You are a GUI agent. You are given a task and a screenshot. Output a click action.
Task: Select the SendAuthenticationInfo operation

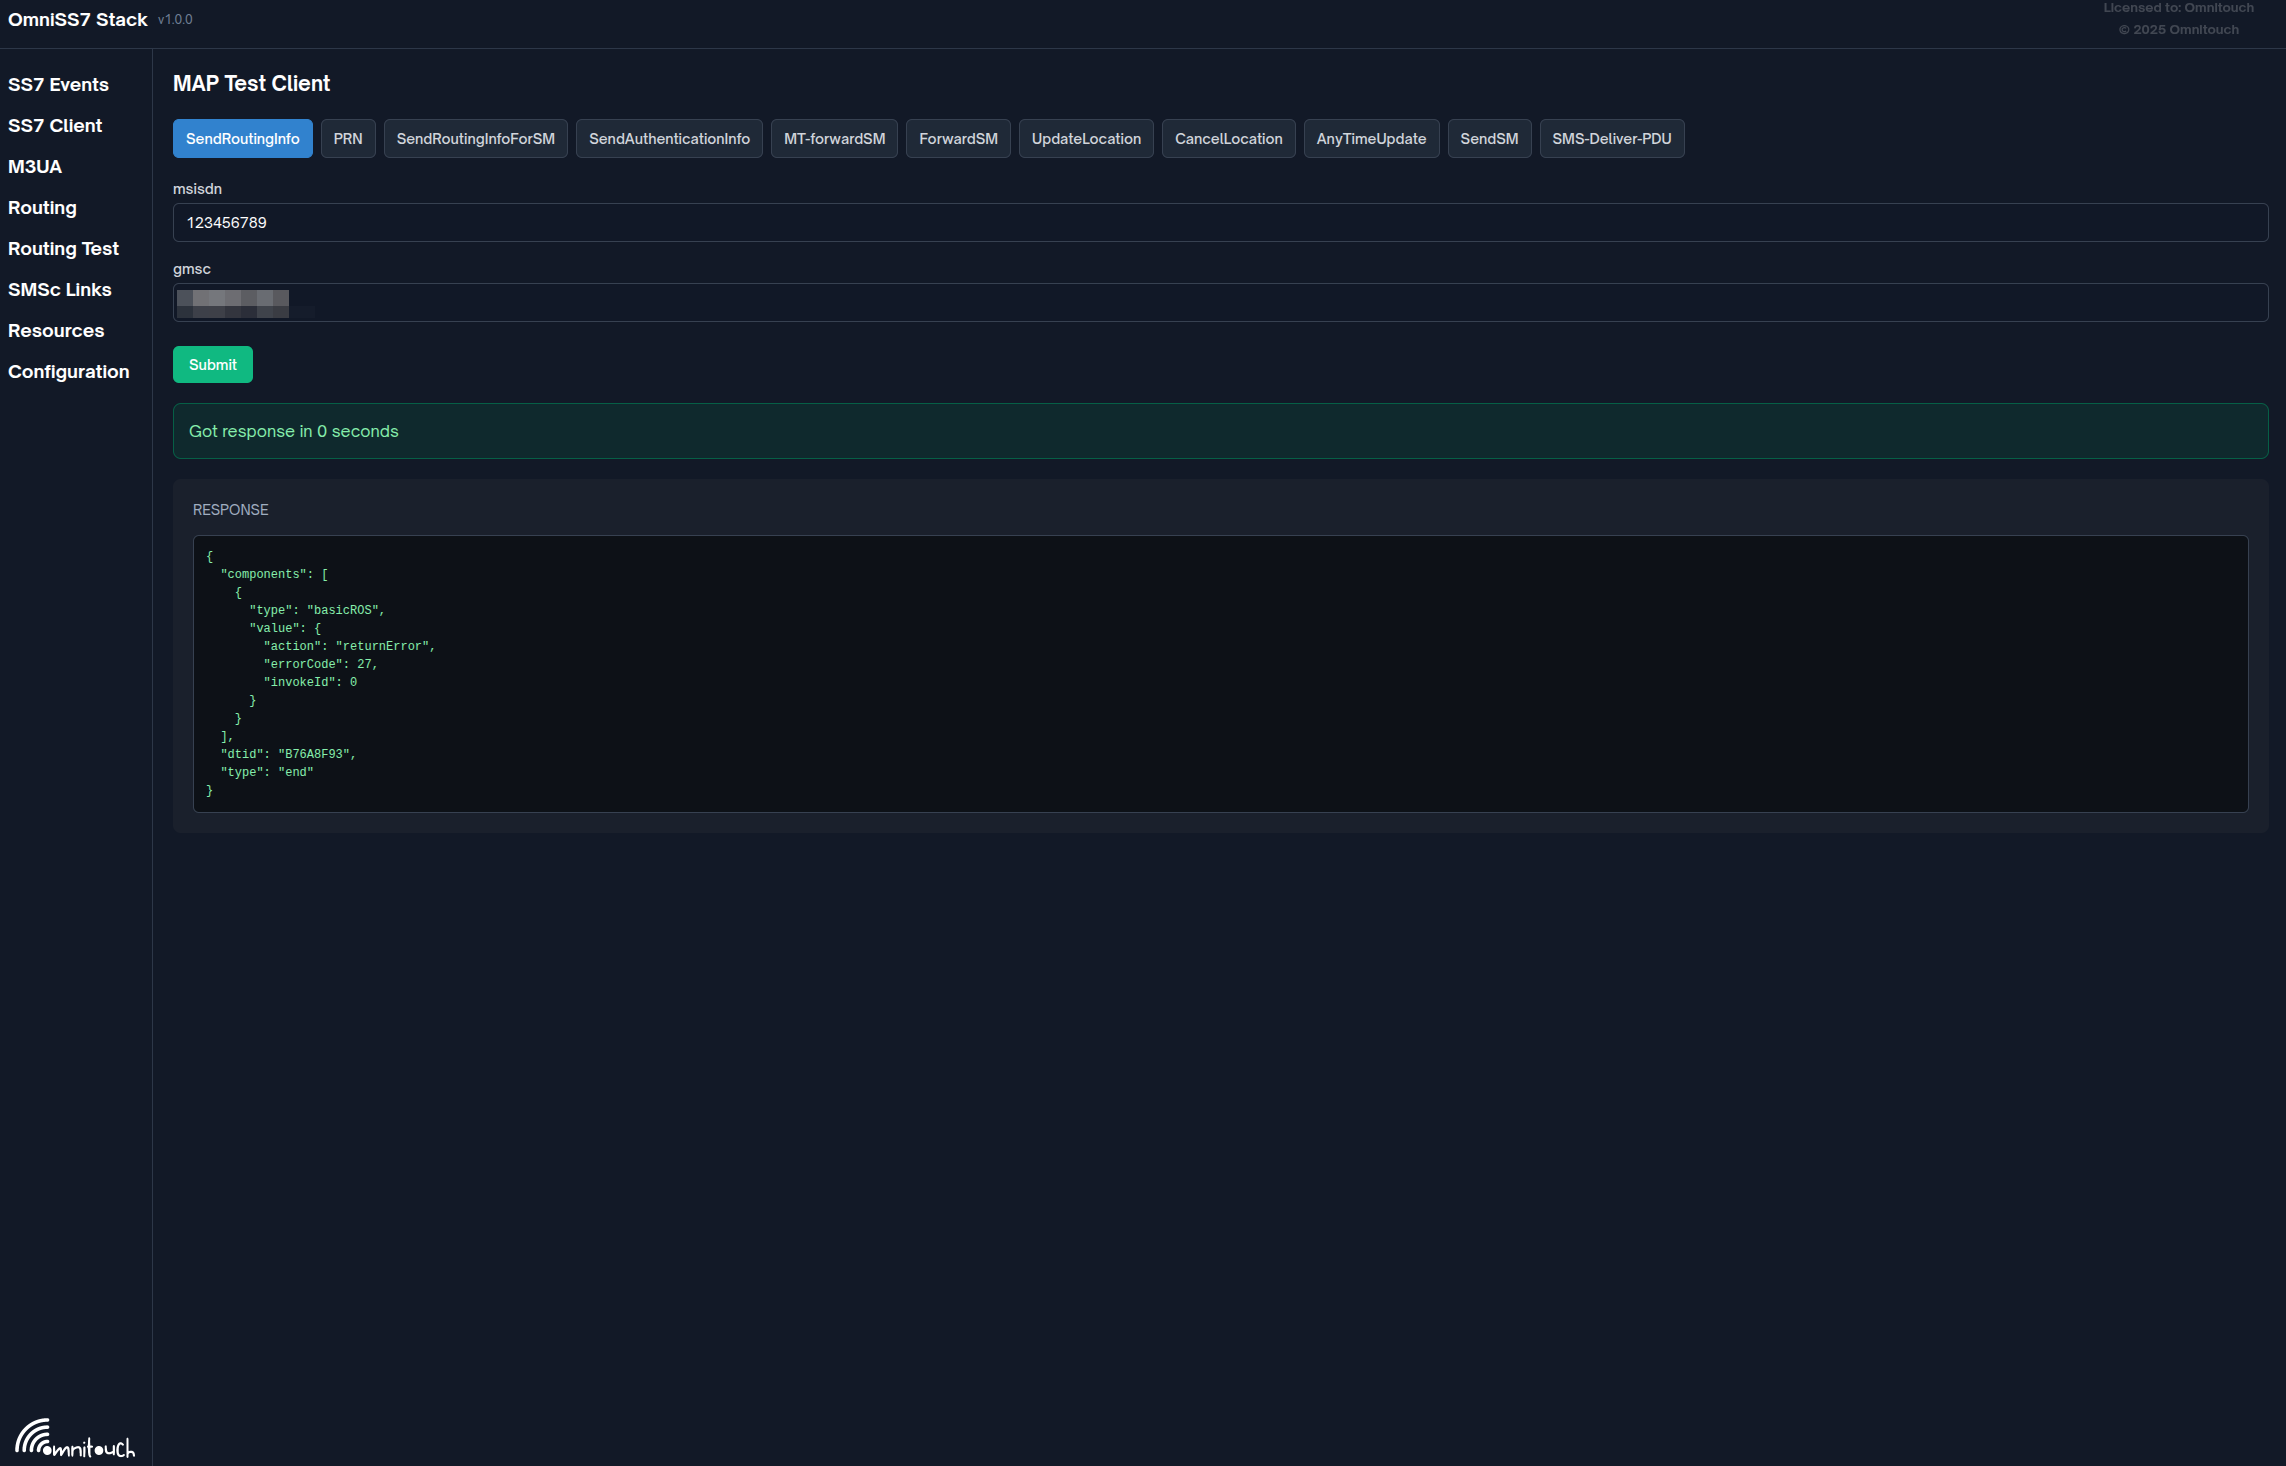point(668,138)
